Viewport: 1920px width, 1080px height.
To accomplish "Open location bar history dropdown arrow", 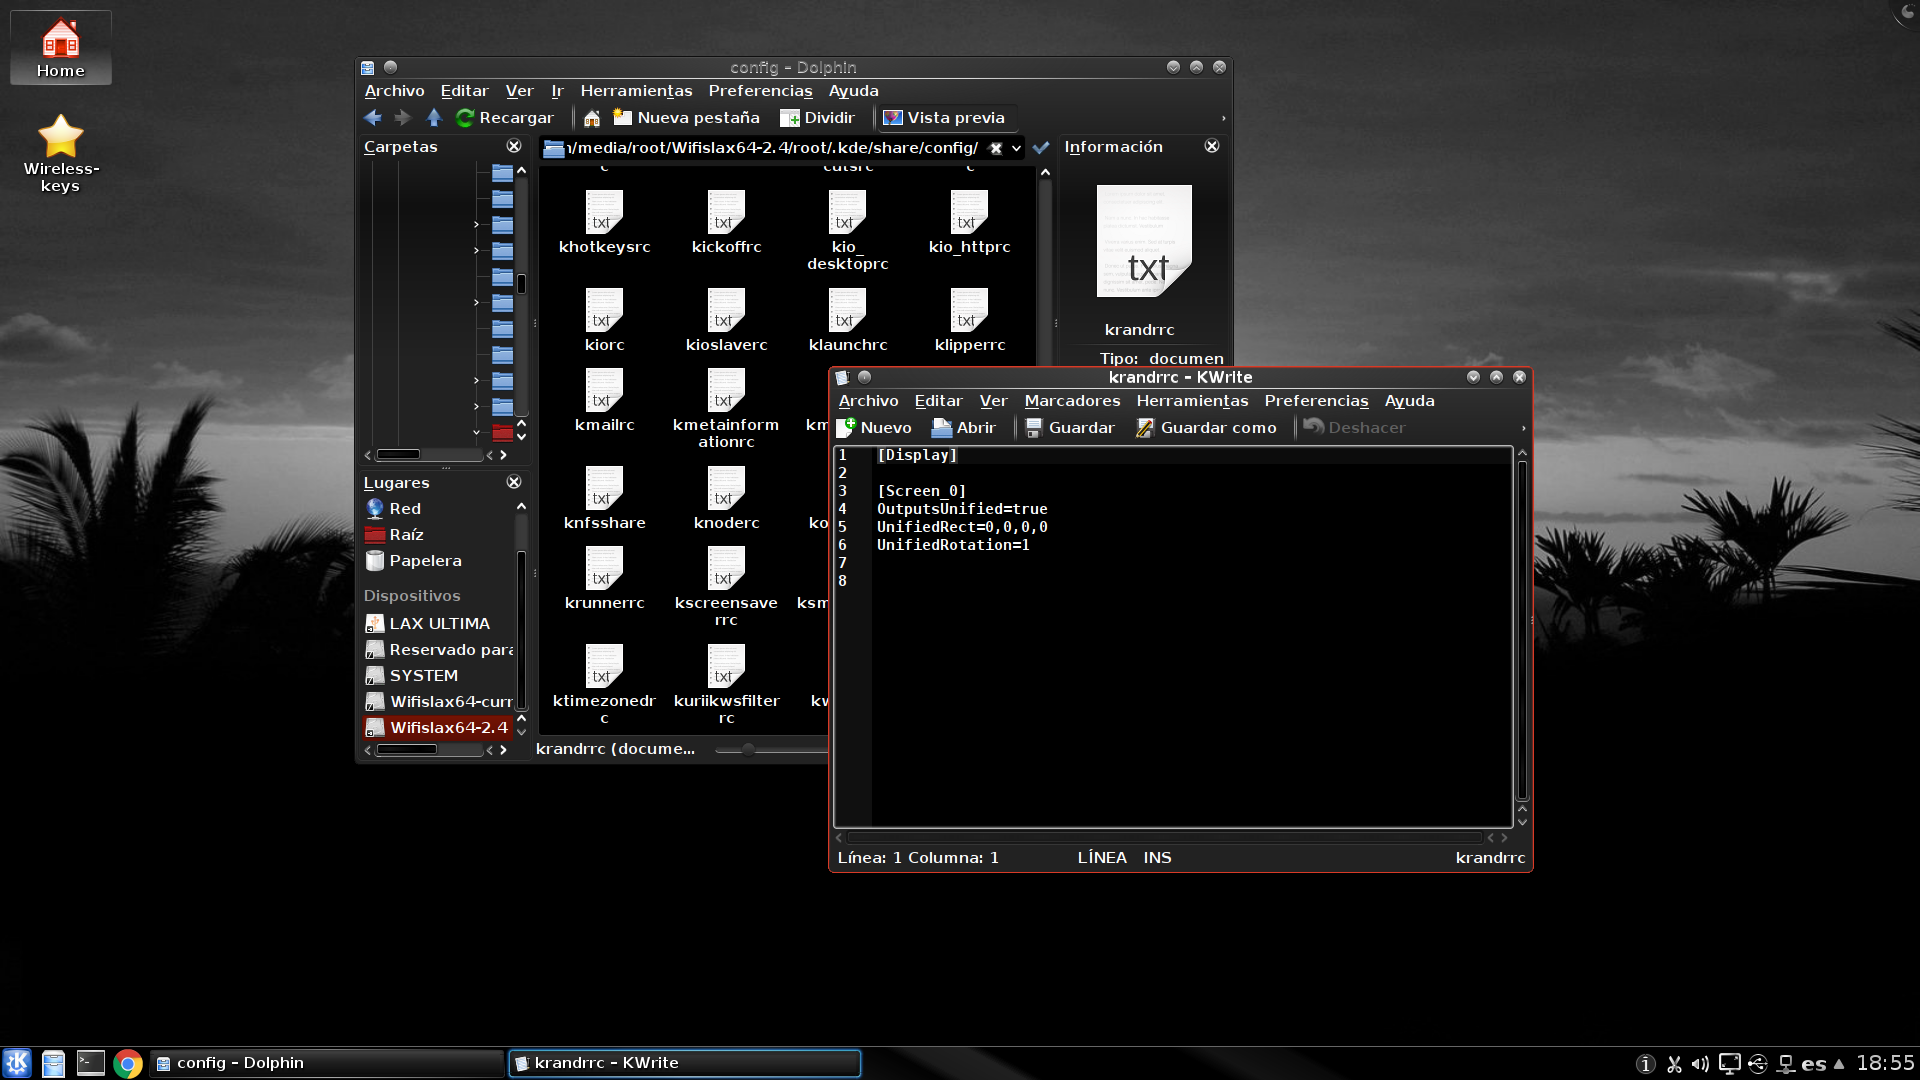I will (1016, 148).
